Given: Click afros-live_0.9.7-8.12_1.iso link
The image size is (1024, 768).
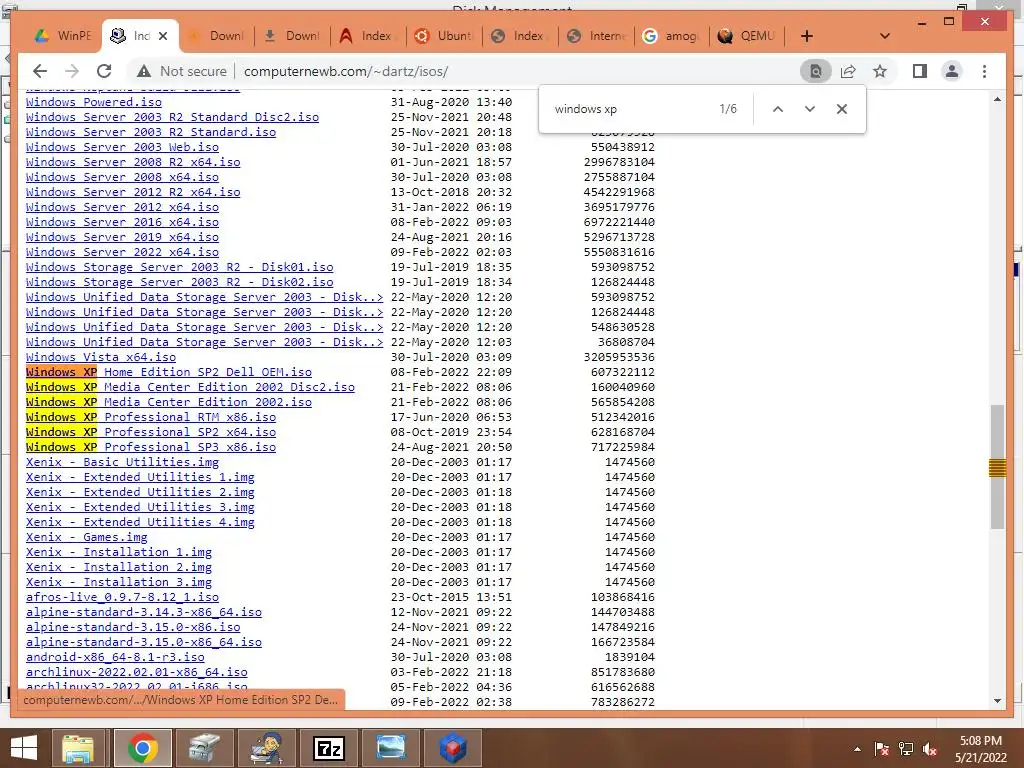Looking at the screenshot, I should point(122,598).
